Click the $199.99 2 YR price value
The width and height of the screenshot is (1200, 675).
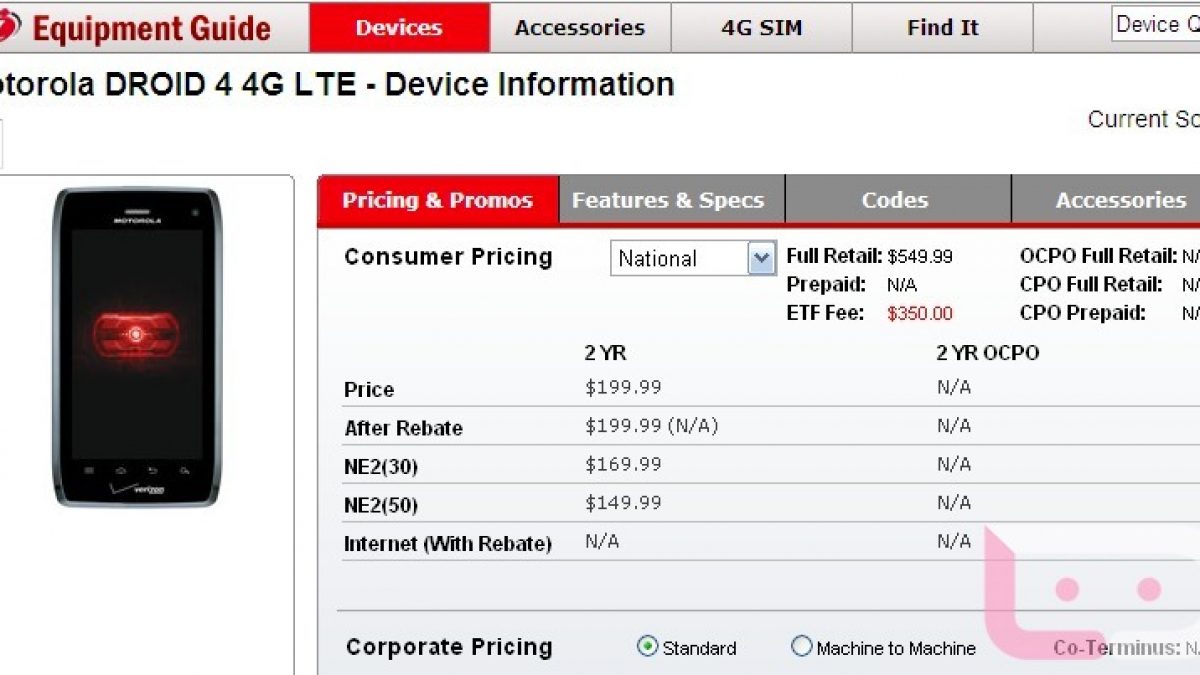coord(623,388)
